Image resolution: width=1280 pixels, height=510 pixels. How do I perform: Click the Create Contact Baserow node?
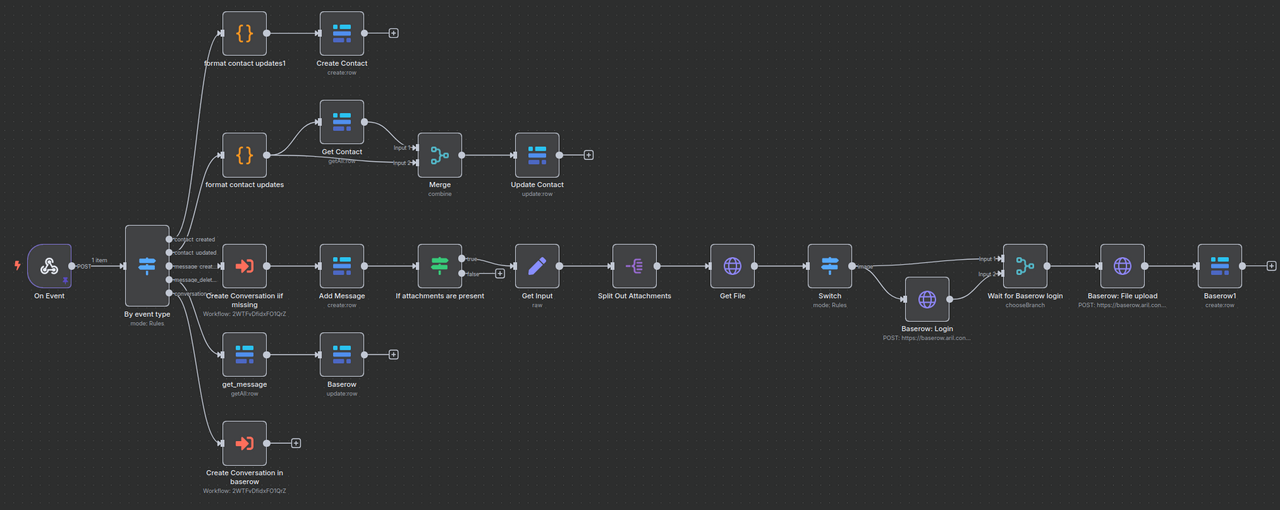tap(342, 33)
